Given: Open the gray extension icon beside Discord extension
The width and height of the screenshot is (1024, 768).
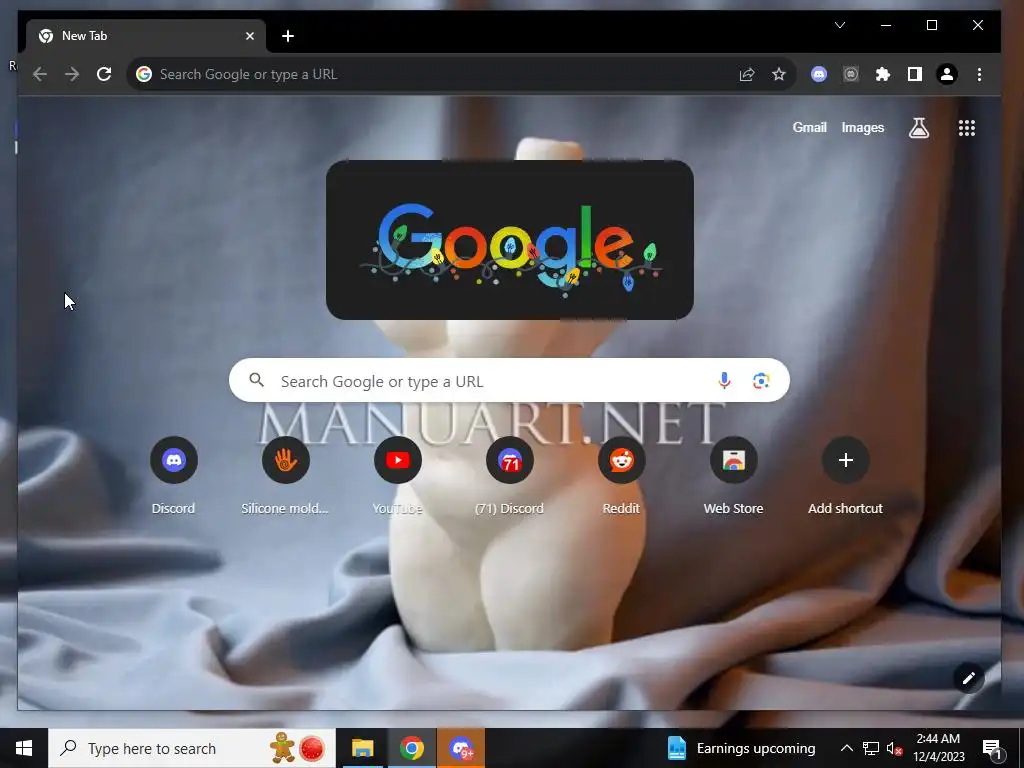Looking at the screenshot, I should coord(850,74).
